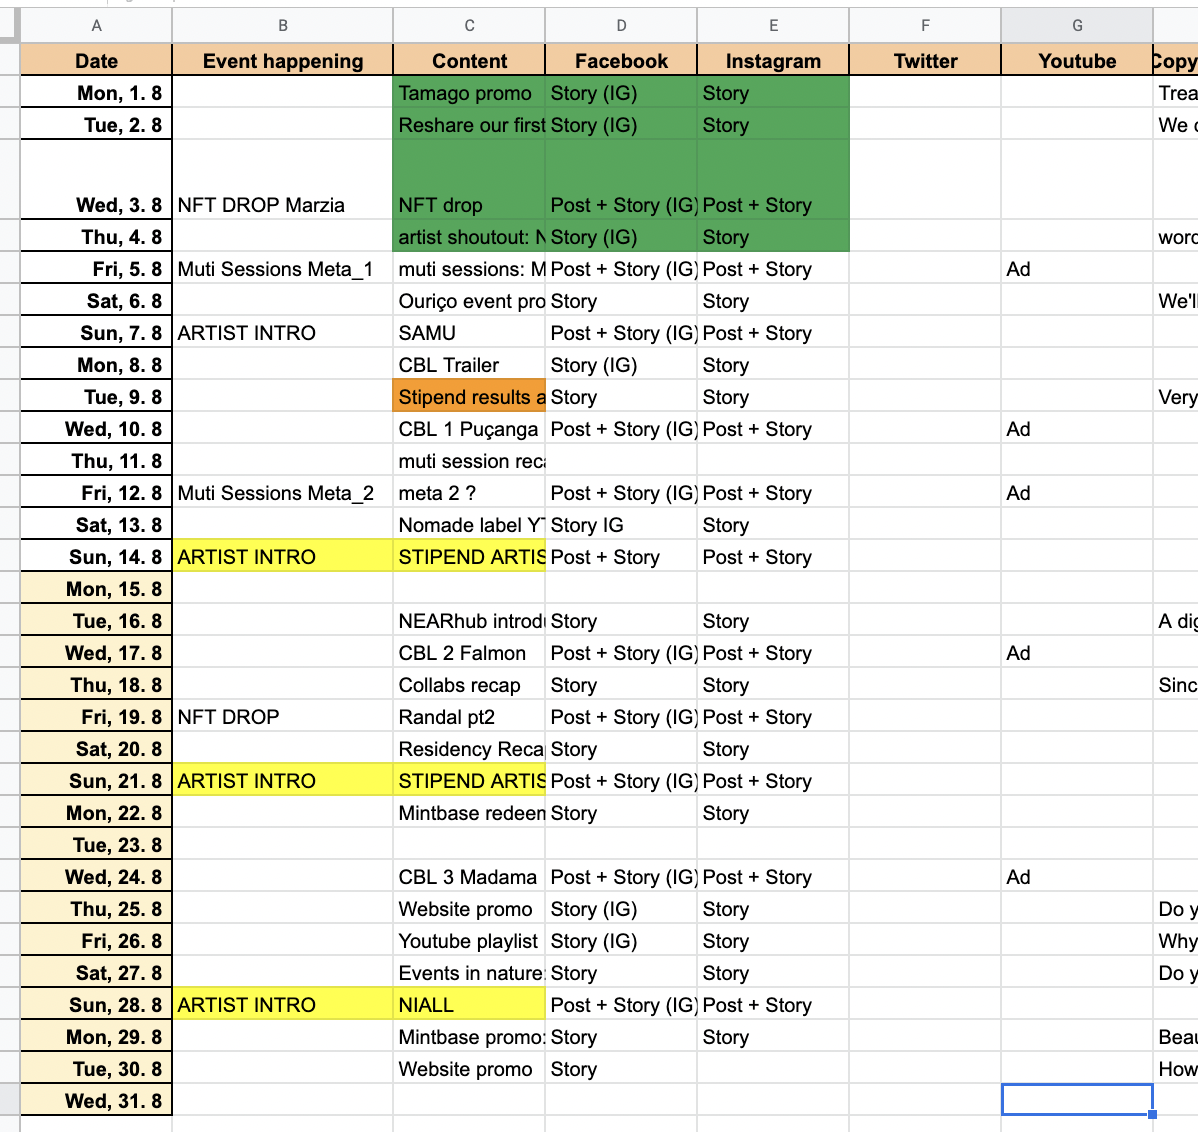Image resolution: width=1198 pixels, height=1132 pixels.
Task: Select the Residency Recap cell
Action: pos(469,749)
